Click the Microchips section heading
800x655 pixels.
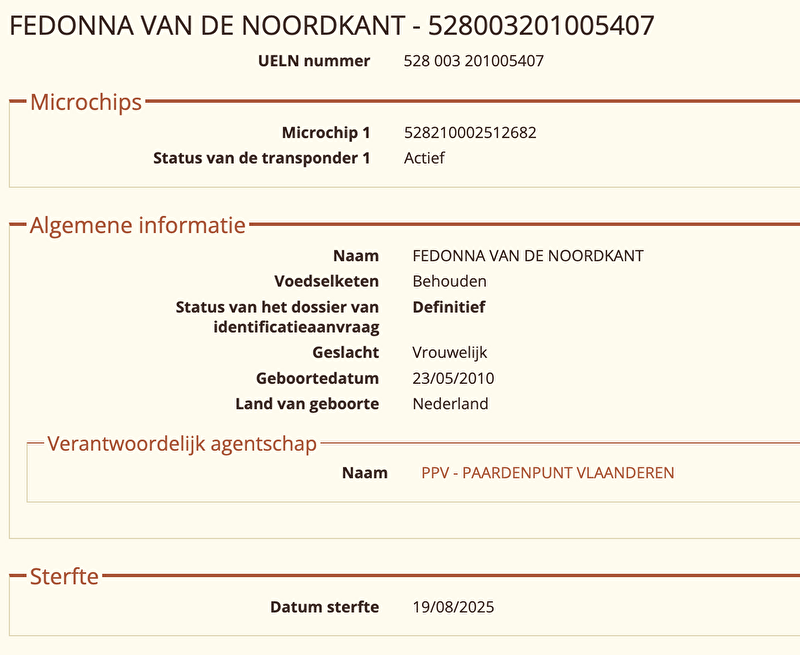[x=86, y=102]
